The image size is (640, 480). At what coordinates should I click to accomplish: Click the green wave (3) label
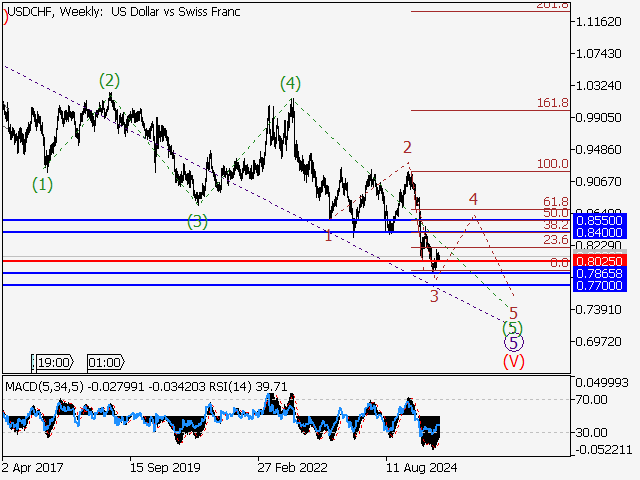point(197,221)
